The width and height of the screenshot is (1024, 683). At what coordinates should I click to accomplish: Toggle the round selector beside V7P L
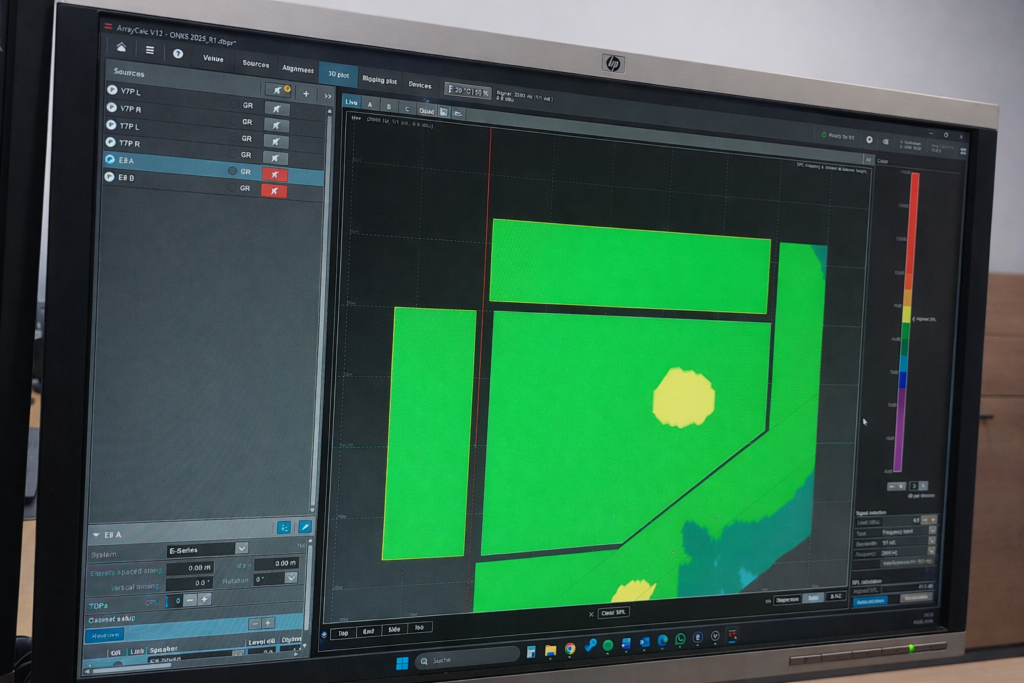112,90
